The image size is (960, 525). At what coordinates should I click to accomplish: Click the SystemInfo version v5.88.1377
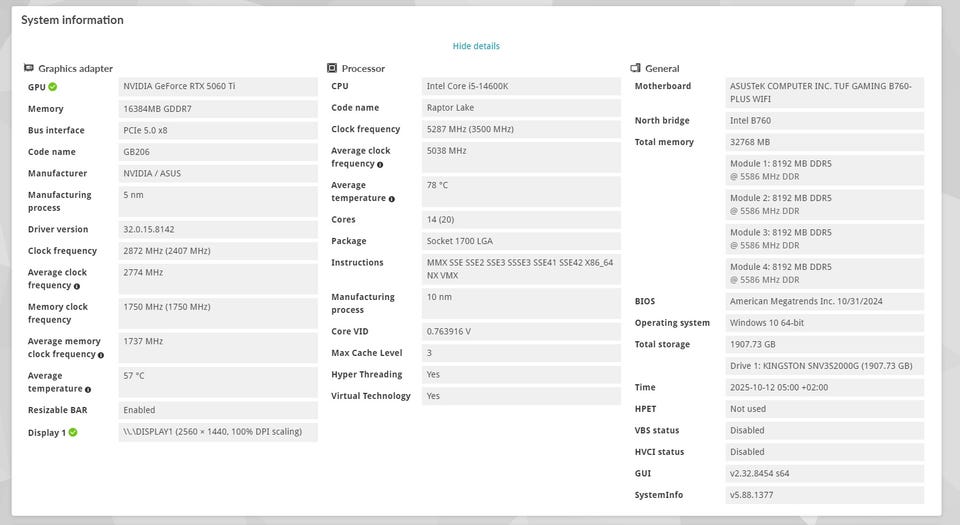pos(825,495)
